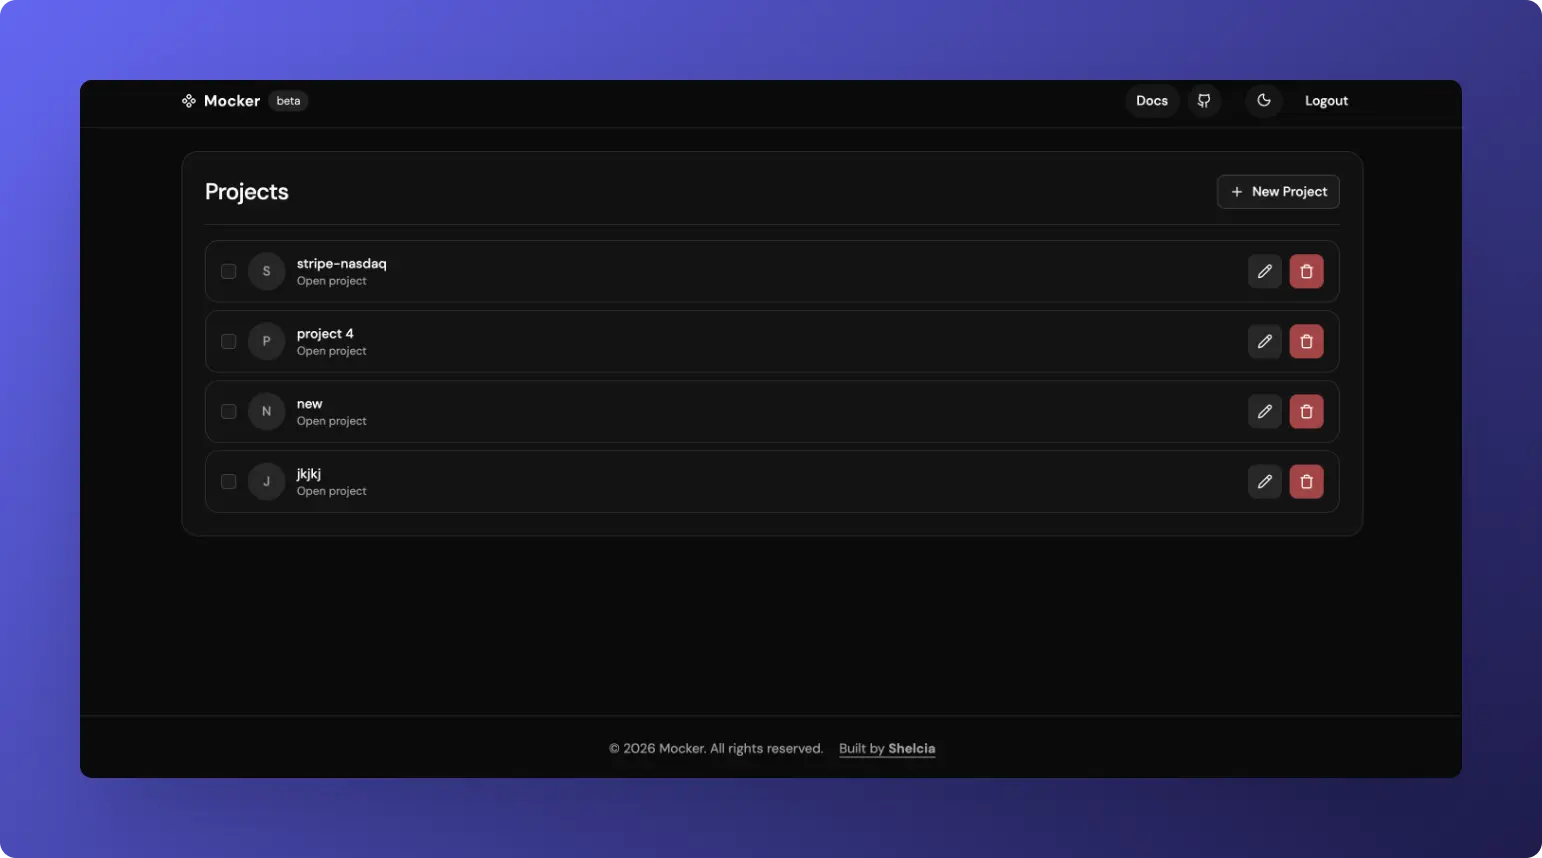This screenshot has width=1542, height=858.
Task: Tick the checkbox for new project
Action: pyautogui.click(x=228, y=412)
